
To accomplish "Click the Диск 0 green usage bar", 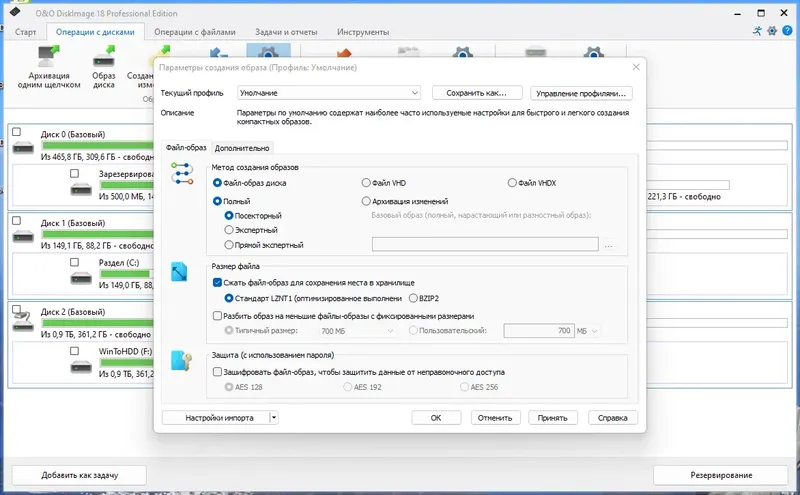I will [98, 145].
